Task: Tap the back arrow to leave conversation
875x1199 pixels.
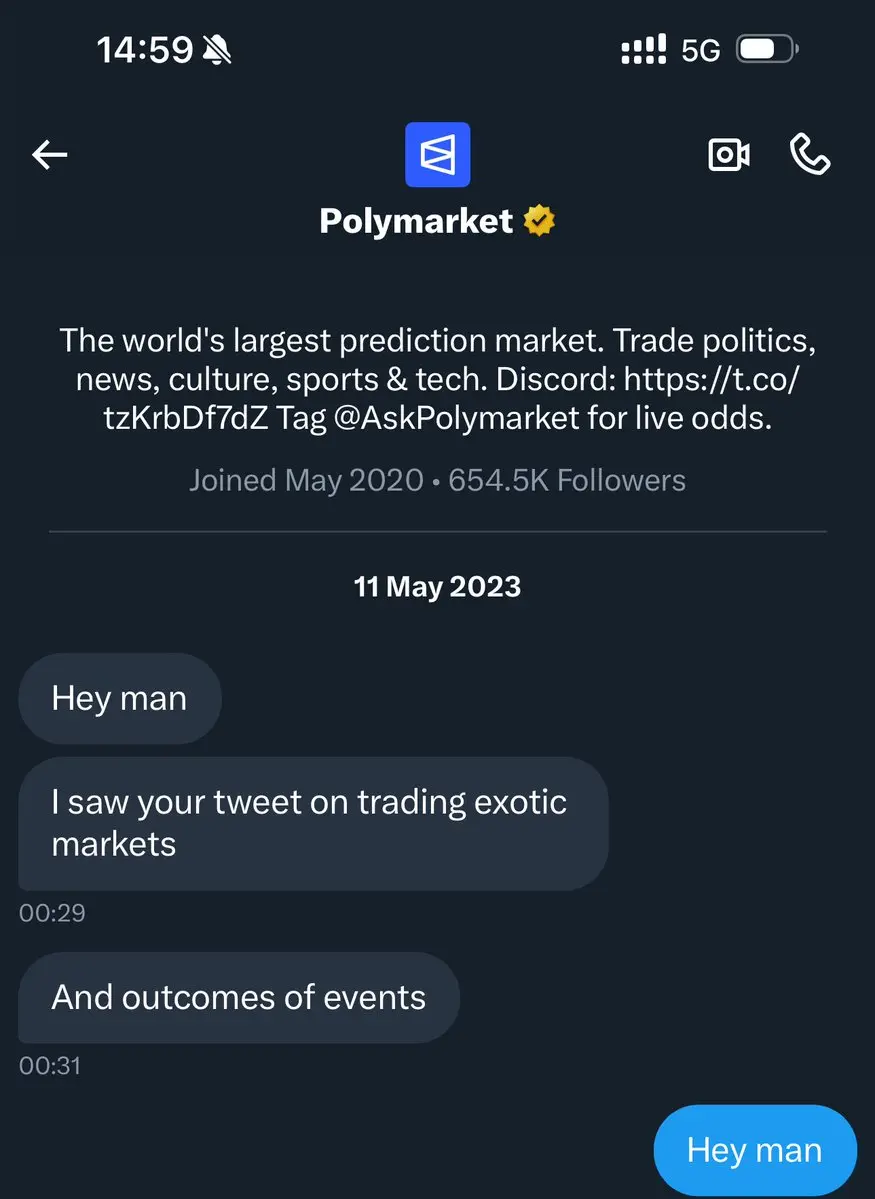Action: [50, 154]
